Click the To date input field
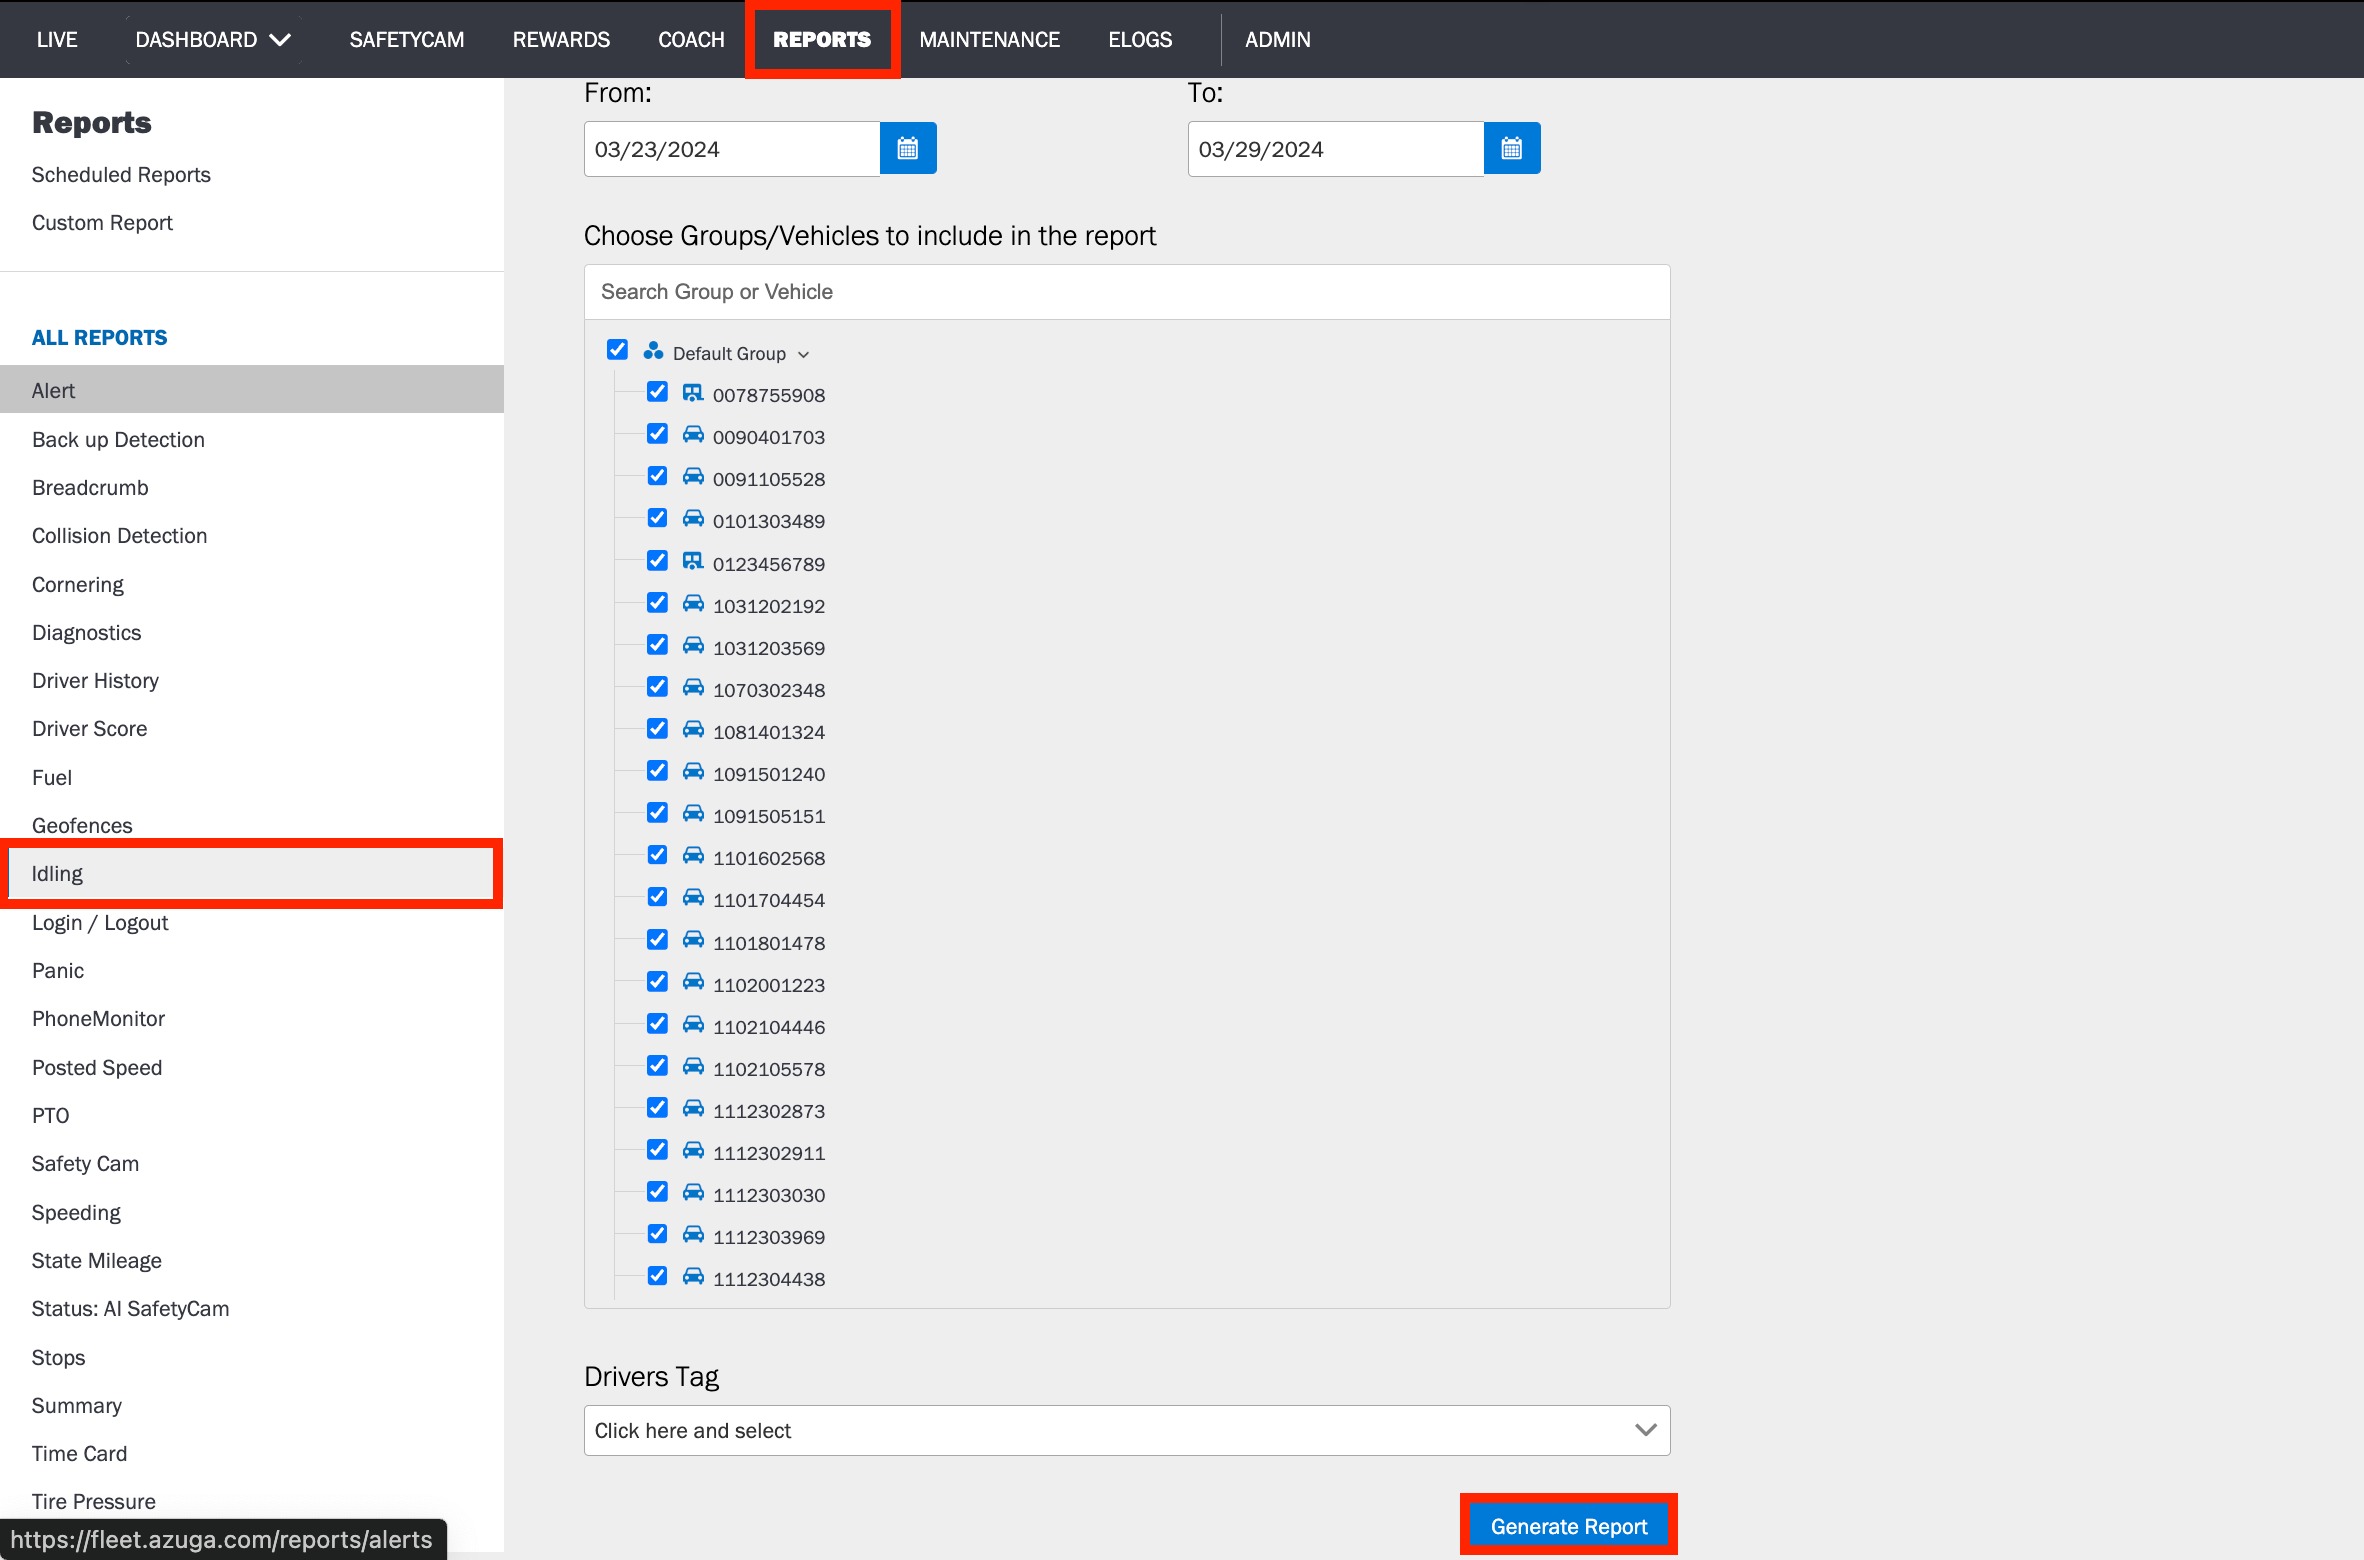 1336,149
